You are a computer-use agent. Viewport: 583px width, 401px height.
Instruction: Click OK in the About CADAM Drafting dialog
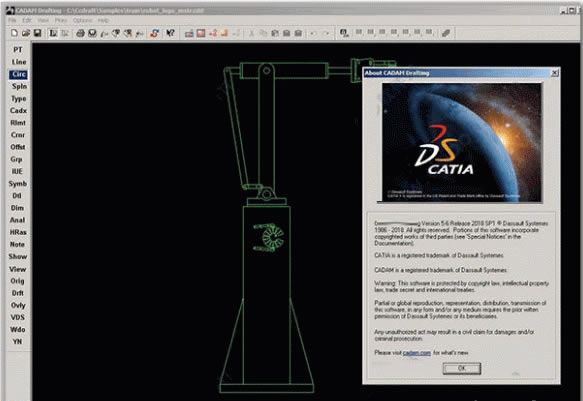coord(462,368)
